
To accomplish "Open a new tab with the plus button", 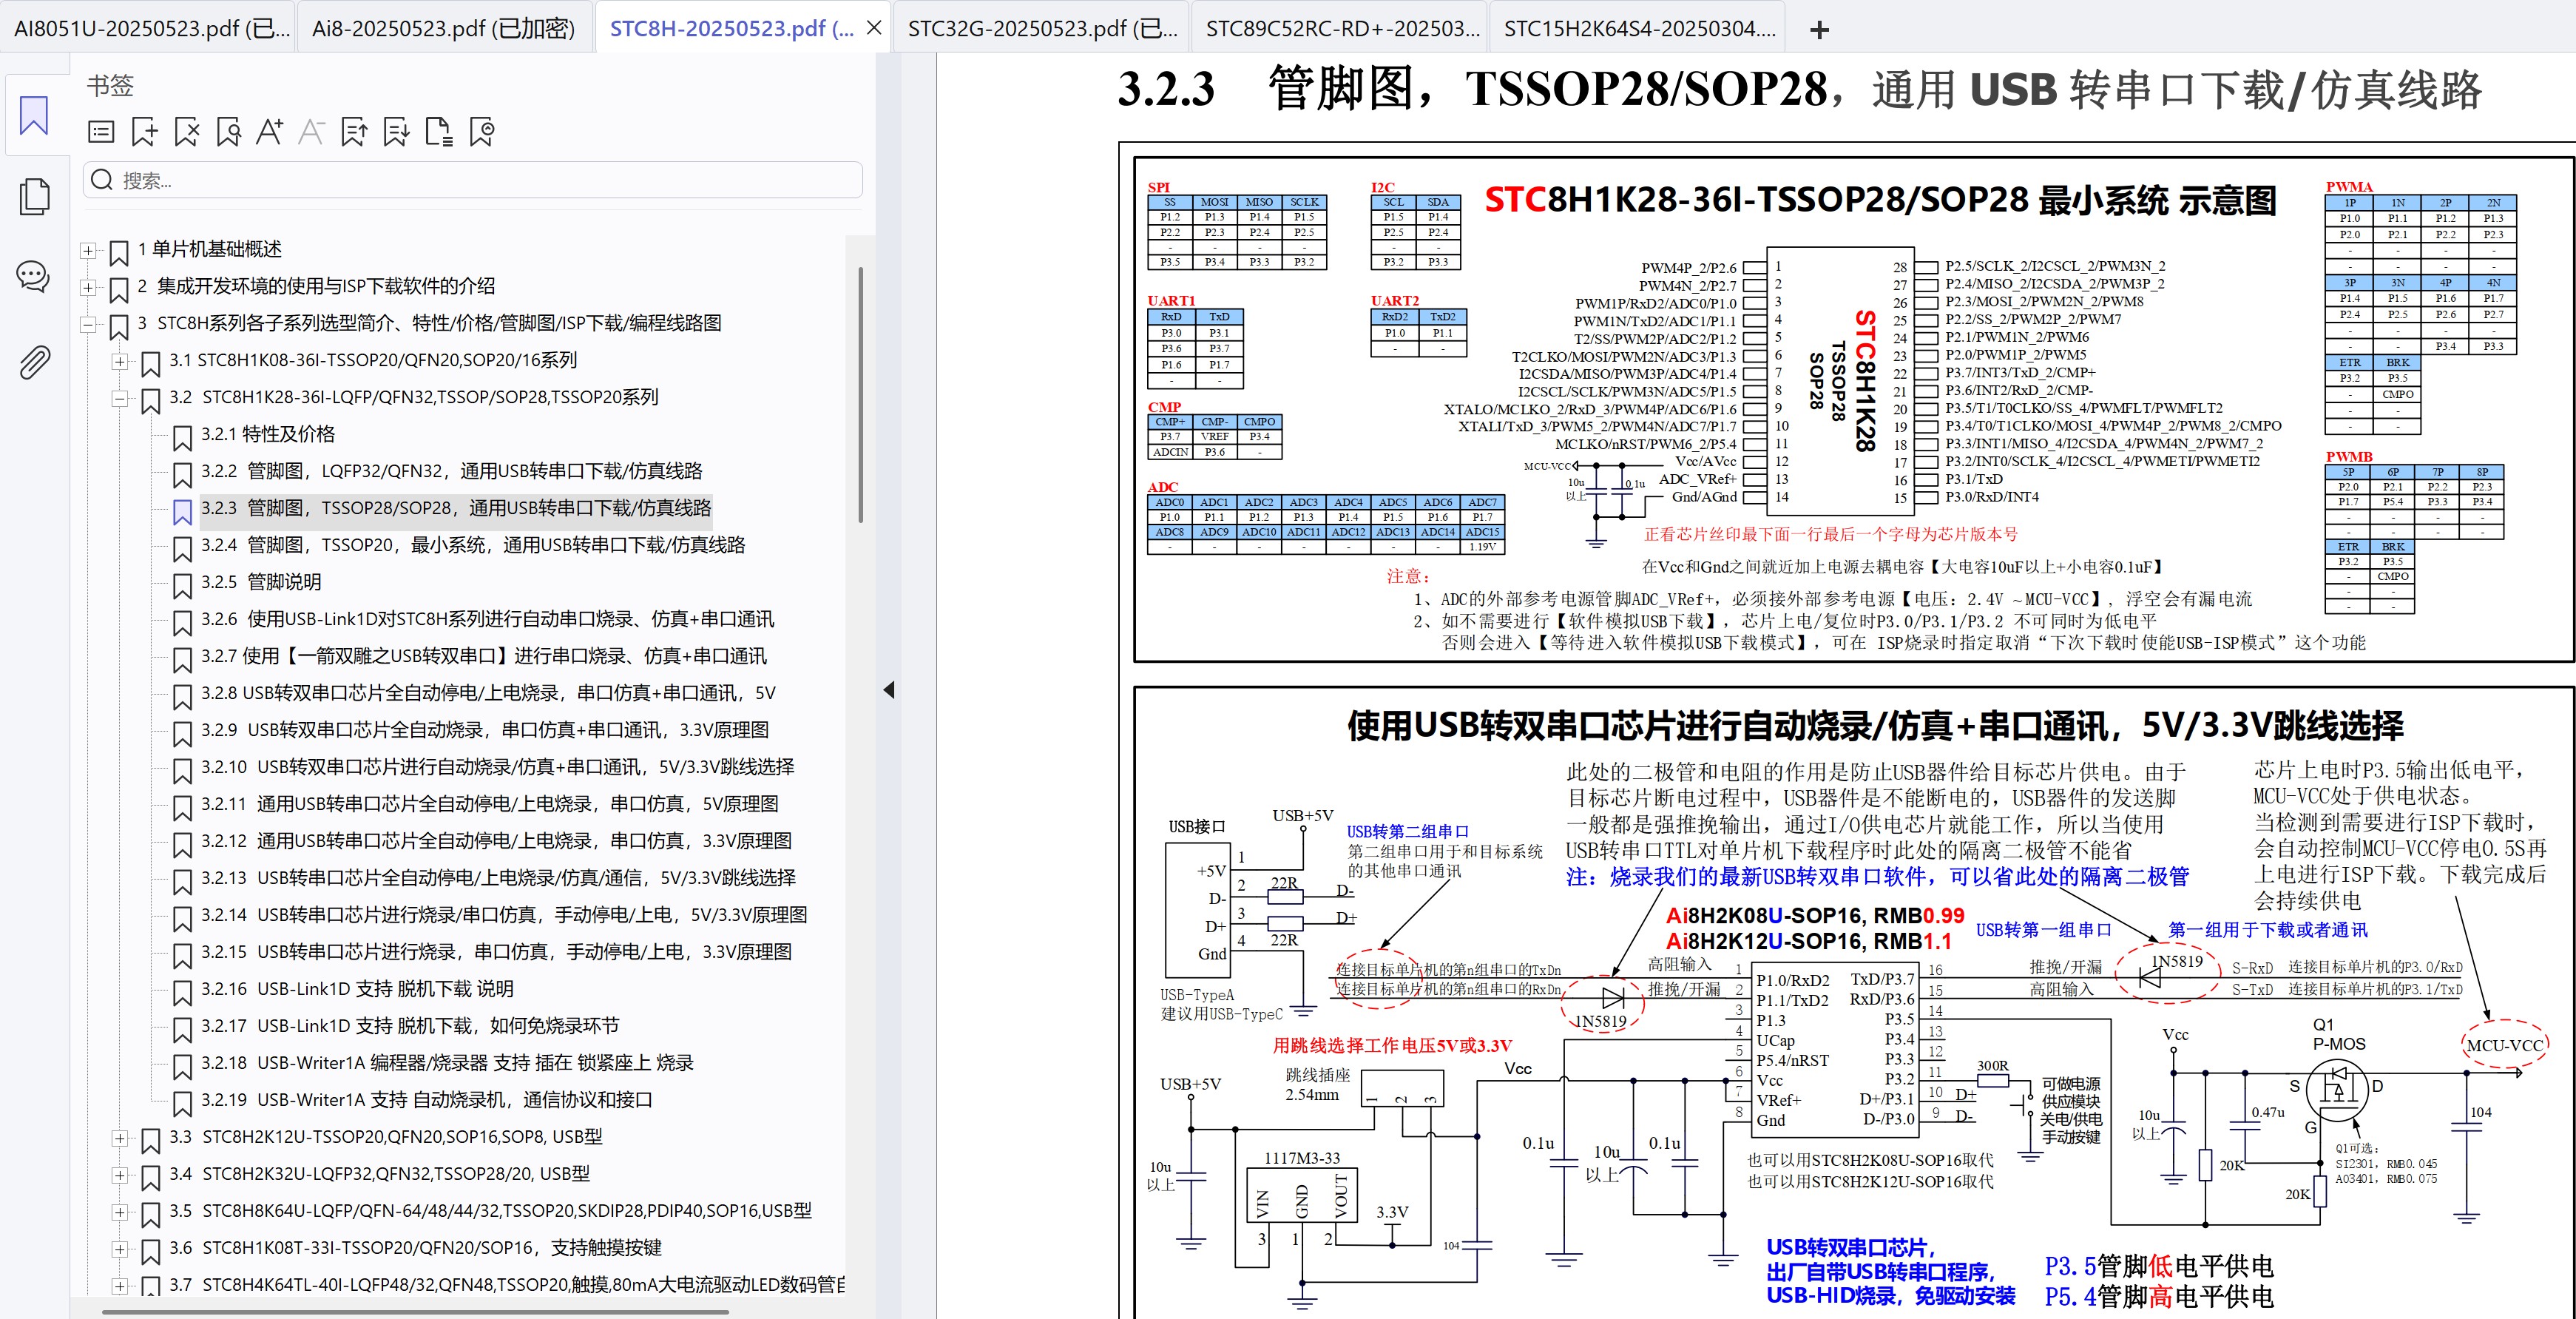I will click(x=1820, y=30).
